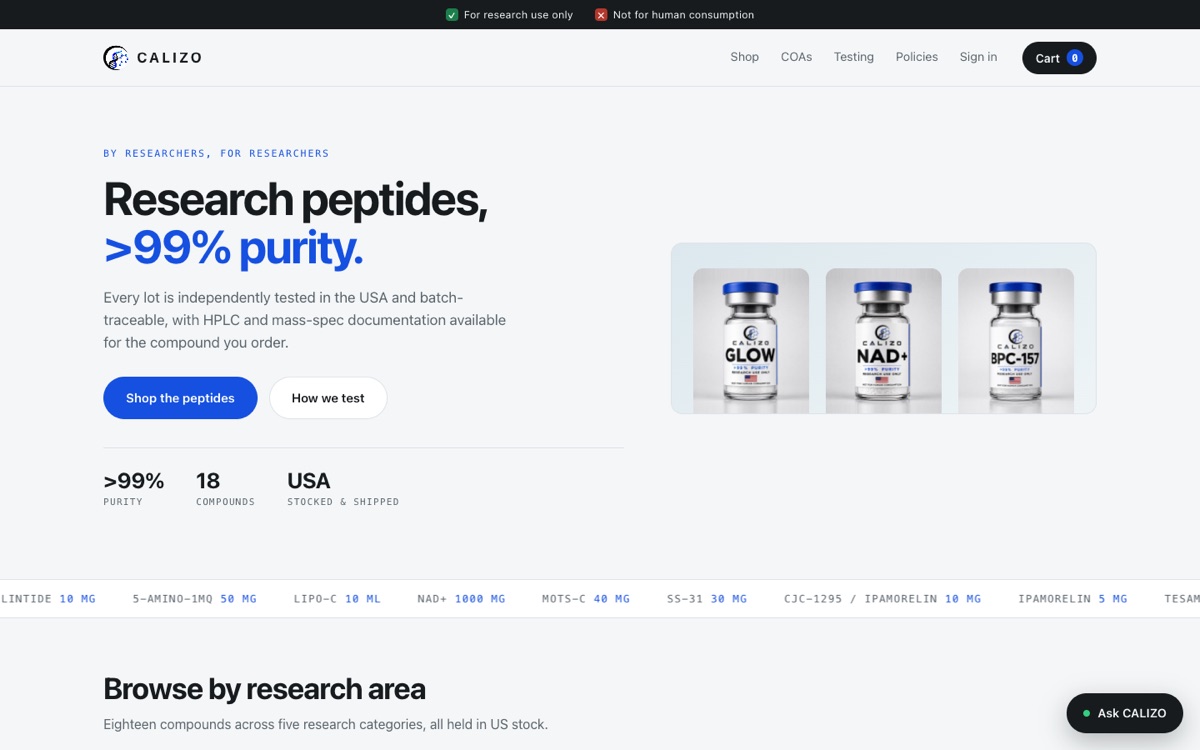The width and height of the screenshot is (1200, 750).
Task: Click LIPO-C 10 ML ticker item
Action: (339, 599)
